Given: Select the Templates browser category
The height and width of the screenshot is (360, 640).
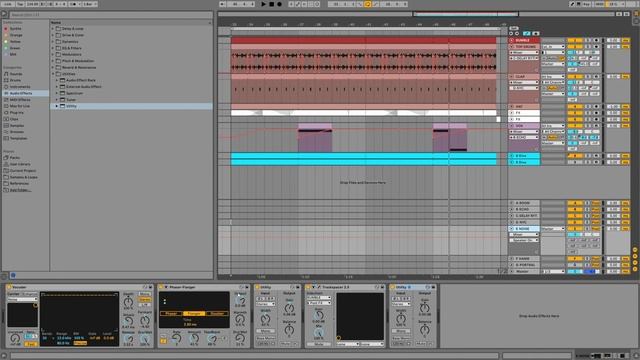Looking at the screenshot, I should point(18,138).
